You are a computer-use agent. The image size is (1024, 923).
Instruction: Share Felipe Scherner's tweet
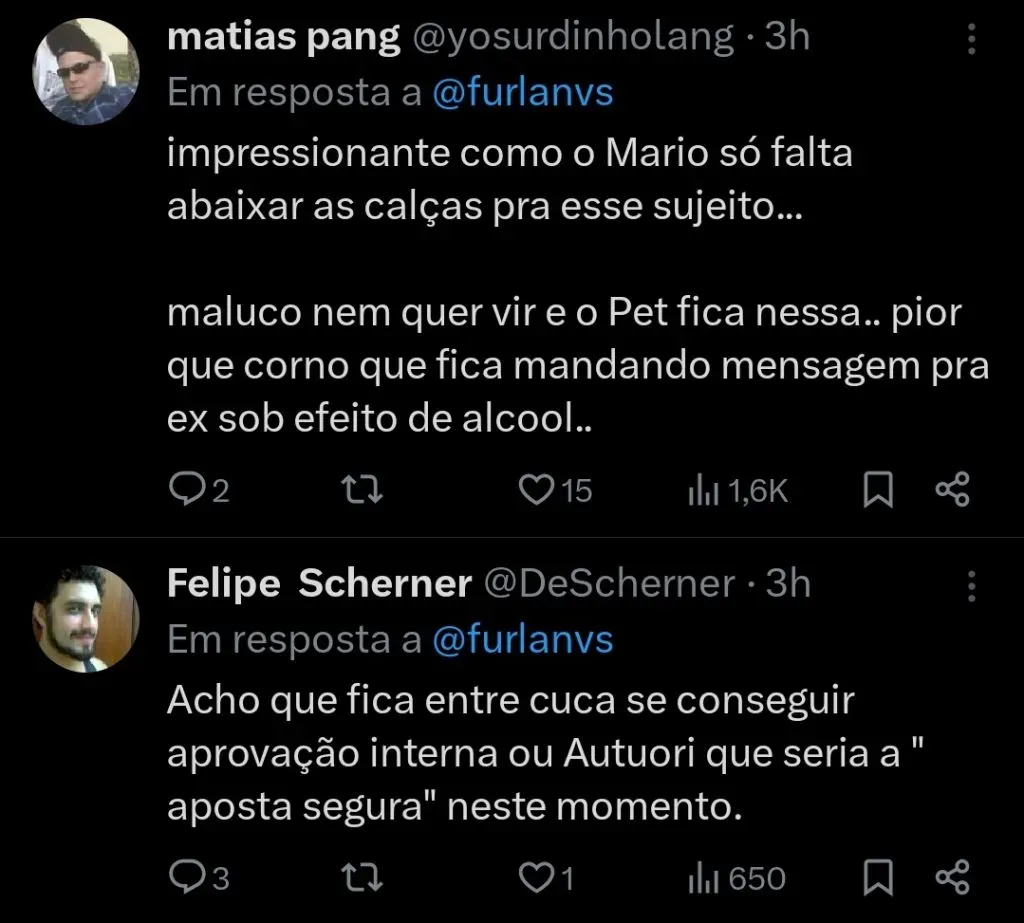click(x=951, y=878)
